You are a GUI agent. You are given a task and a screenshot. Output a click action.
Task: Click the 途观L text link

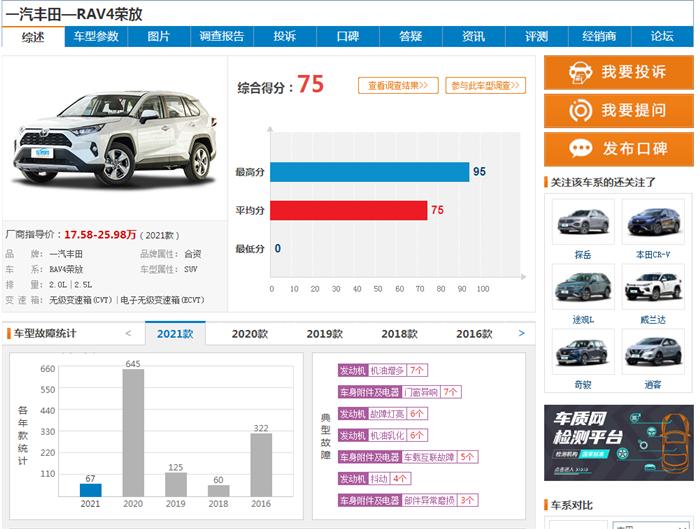583,320
